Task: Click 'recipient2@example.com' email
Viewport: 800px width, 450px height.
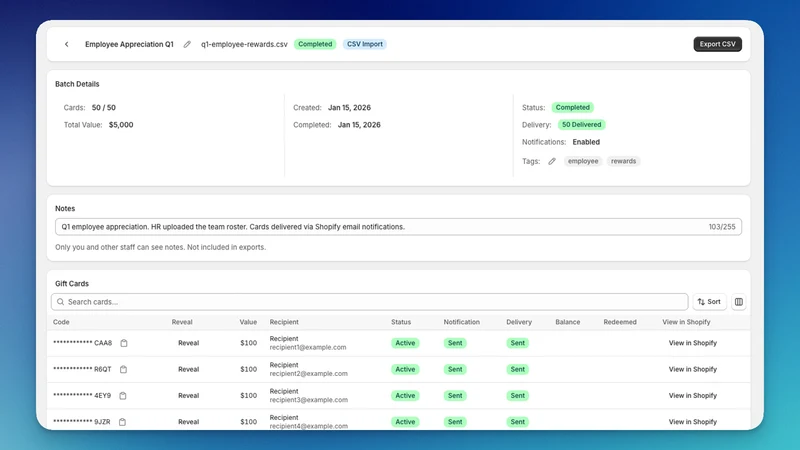Action: [308, 374]
